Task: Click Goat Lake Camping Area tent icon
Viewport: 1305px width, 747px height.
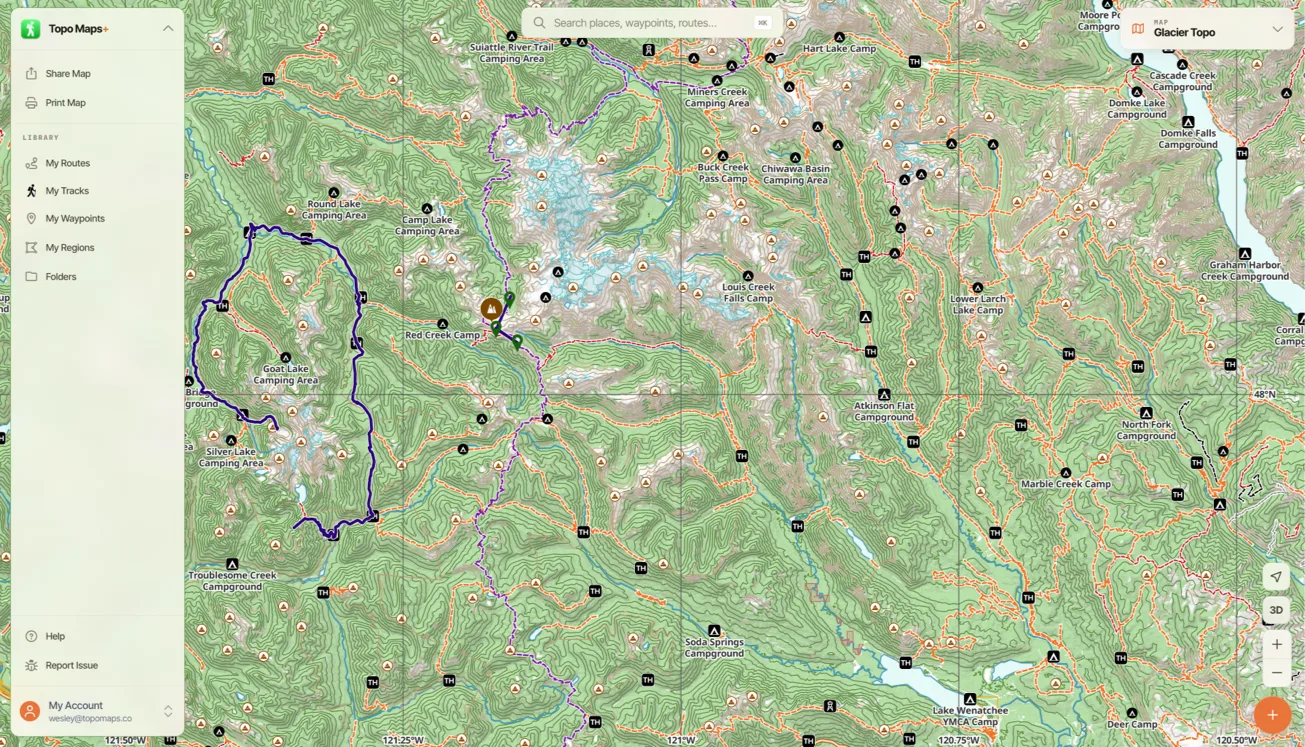Action: 286,357
